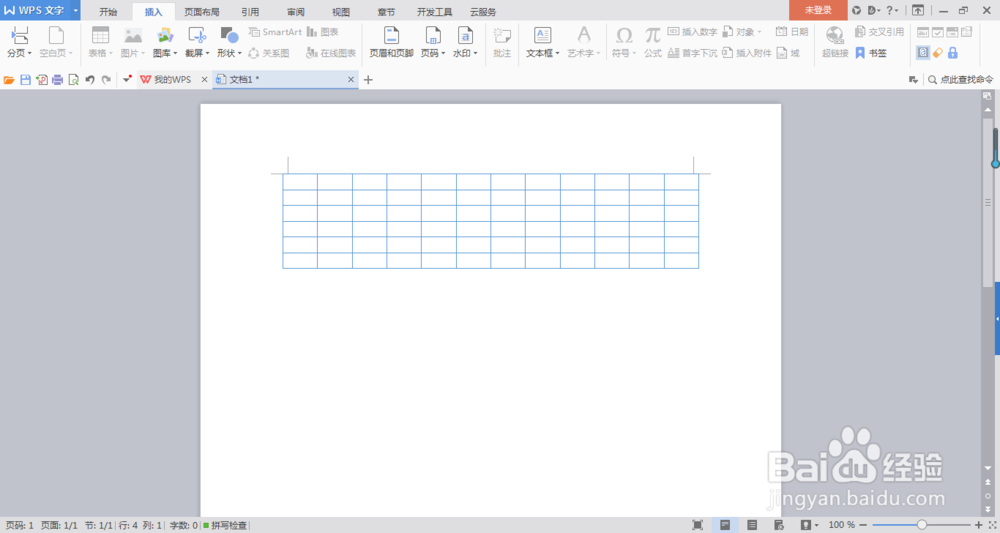Image resolution: width=1000 pixels, height=533 pixels.
Task: Insert a 空白页 blank page
Action: click(56, 43)
